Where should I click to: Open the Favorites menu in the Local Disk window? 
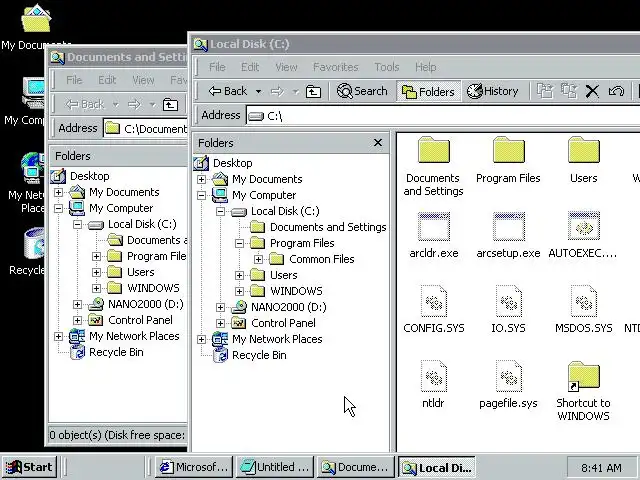tap(336, 67)
